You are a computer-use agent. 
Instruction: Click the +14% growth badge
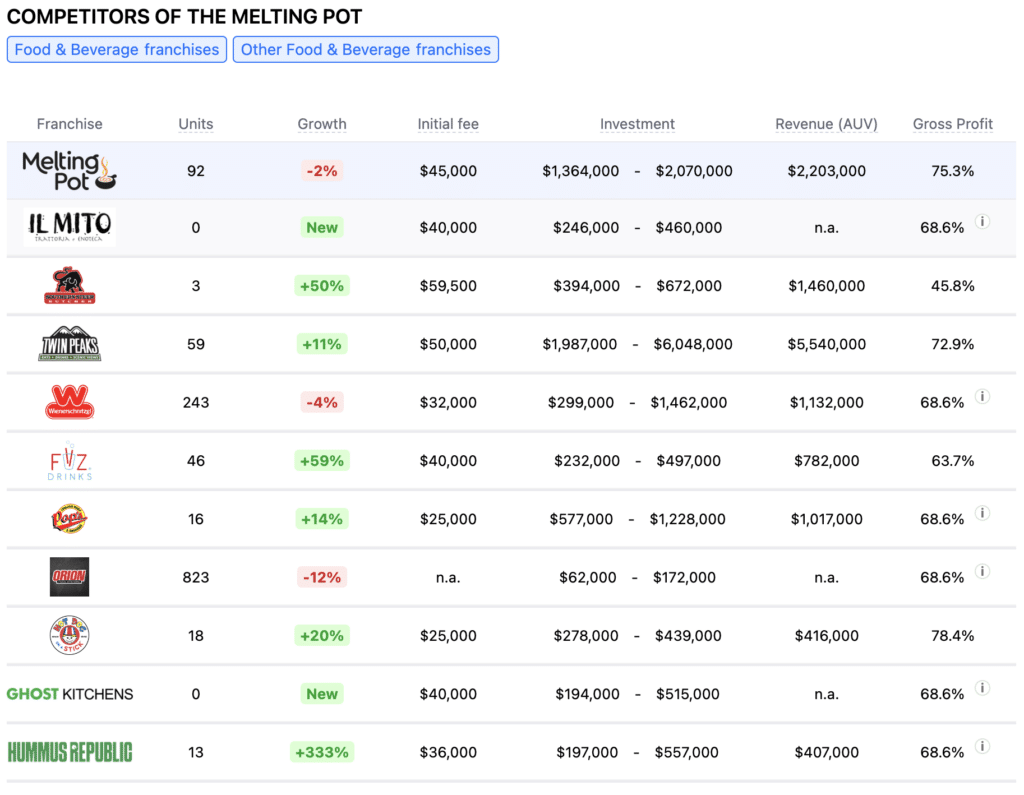coord(322,519)
